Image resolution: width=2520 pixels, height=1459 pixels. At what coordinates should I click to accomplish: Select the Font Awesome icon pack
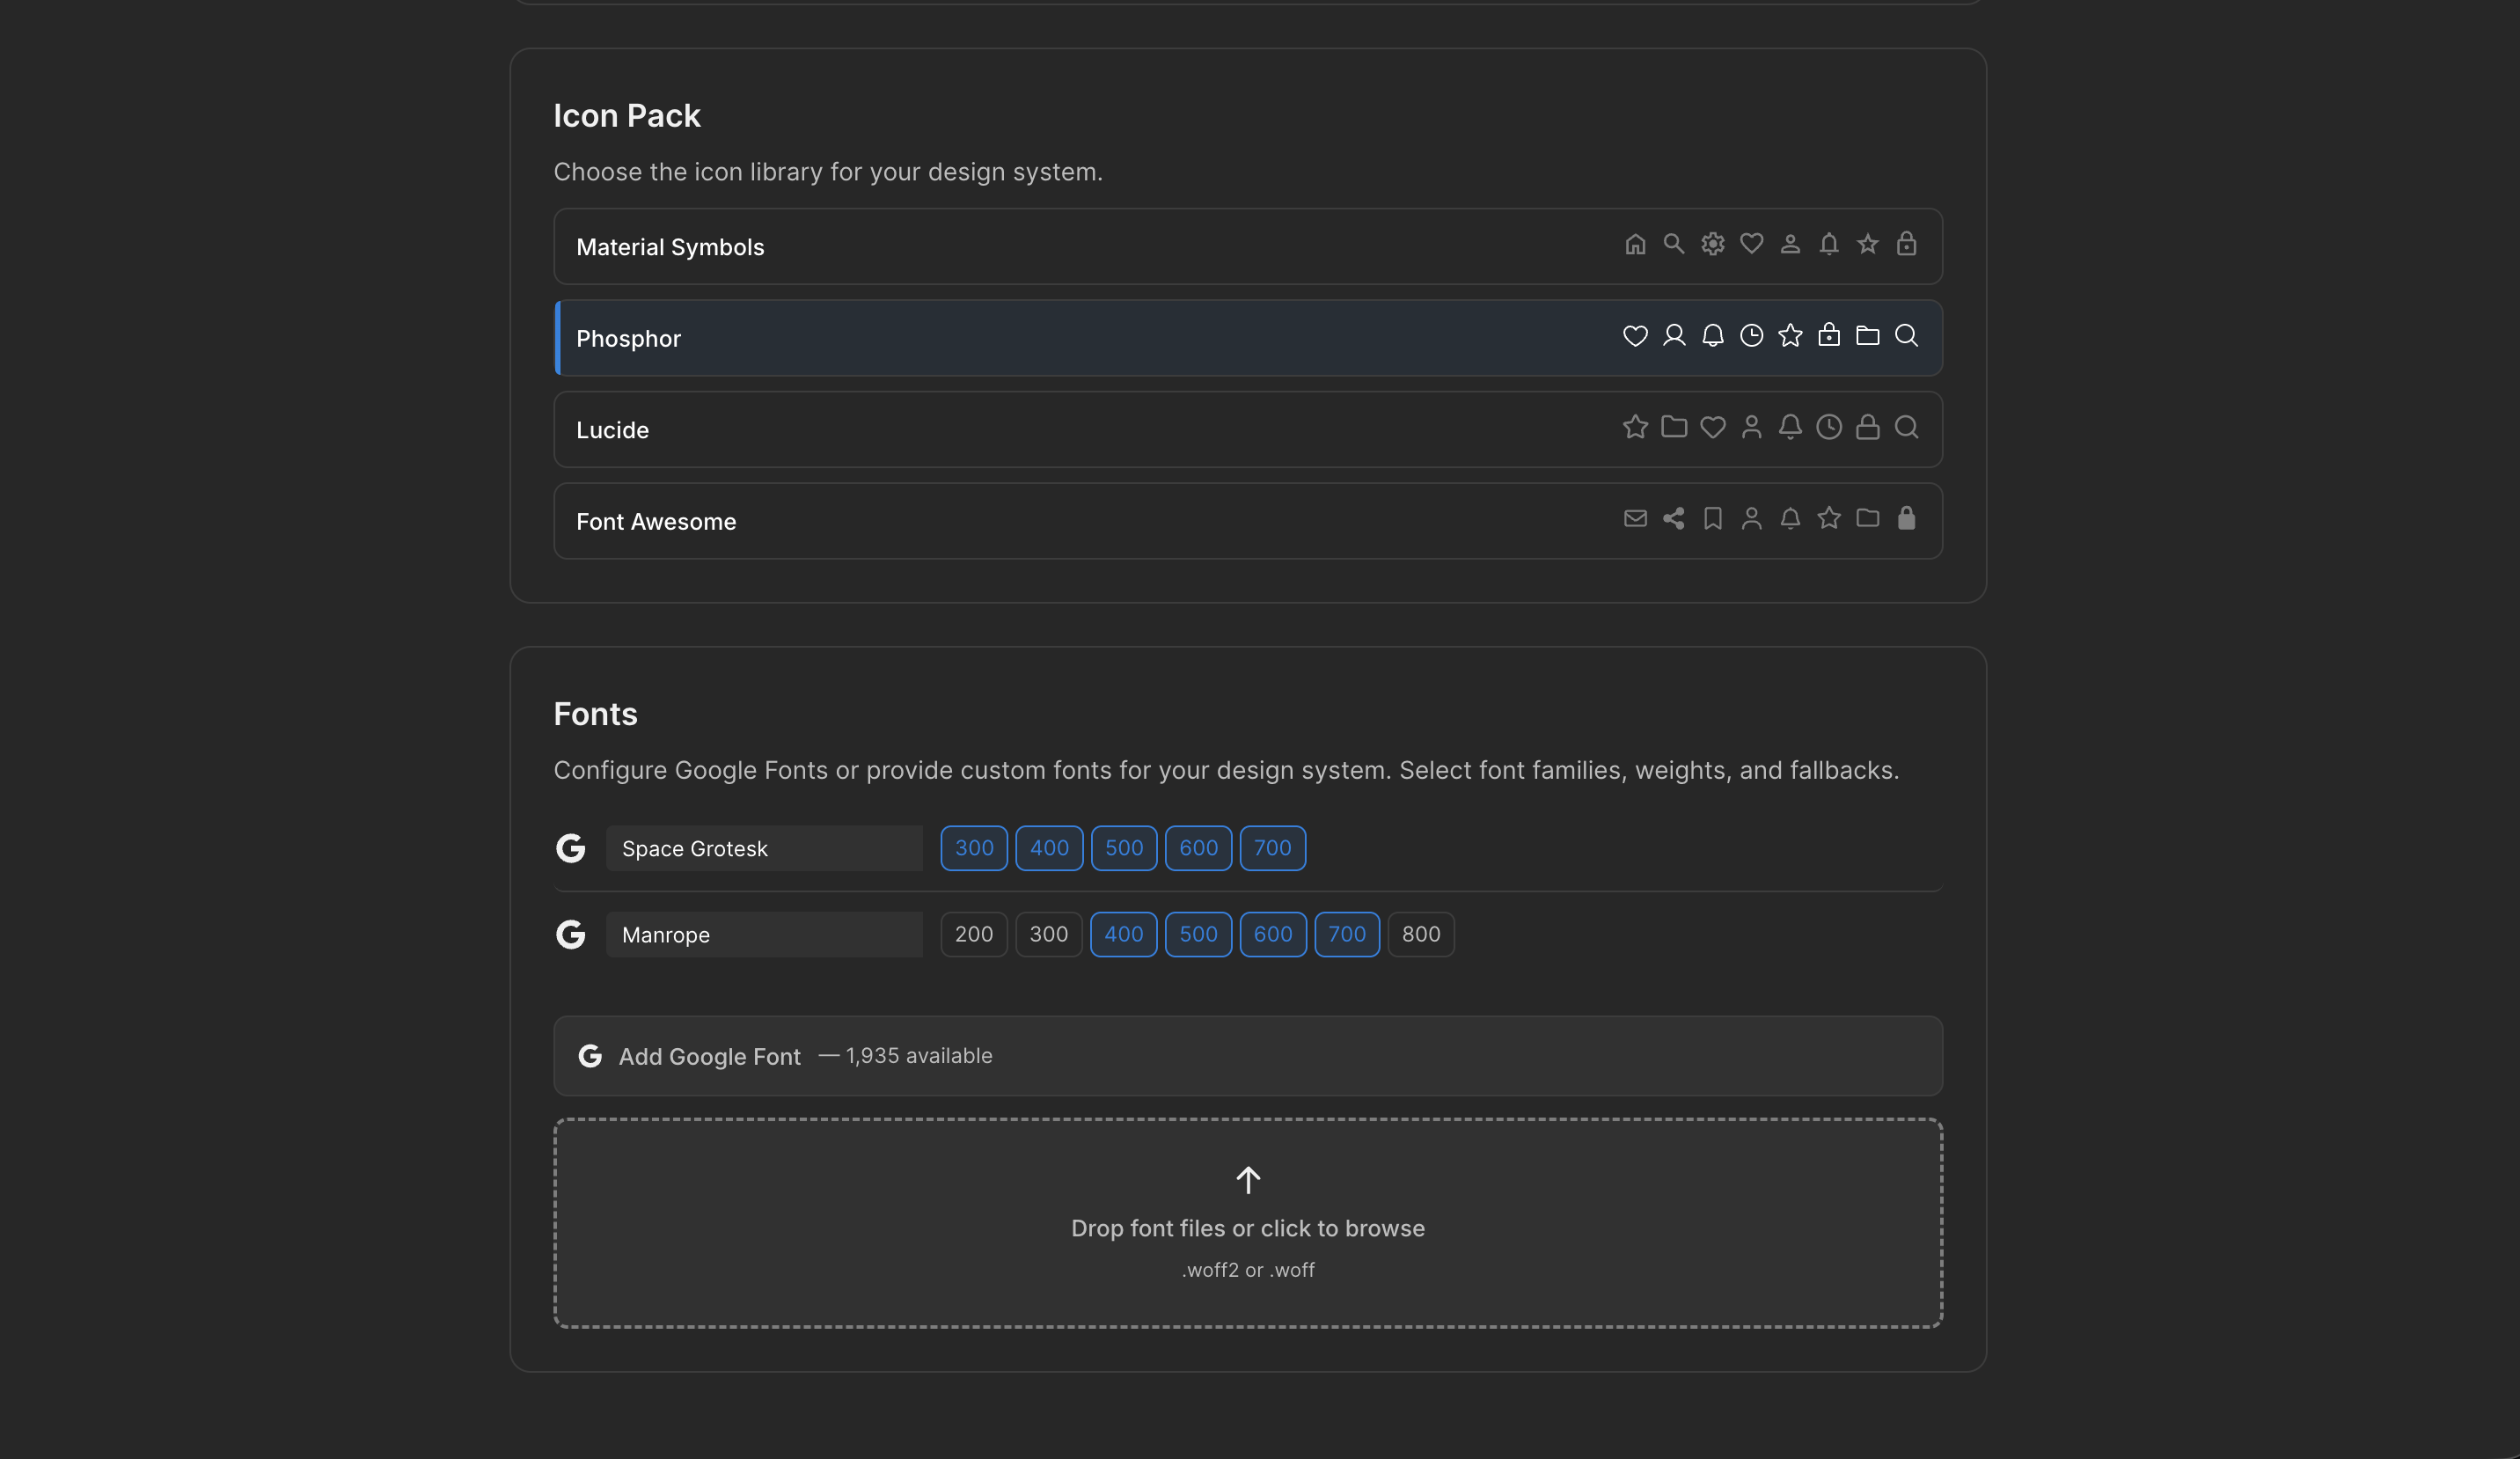tap(1100, 520)
